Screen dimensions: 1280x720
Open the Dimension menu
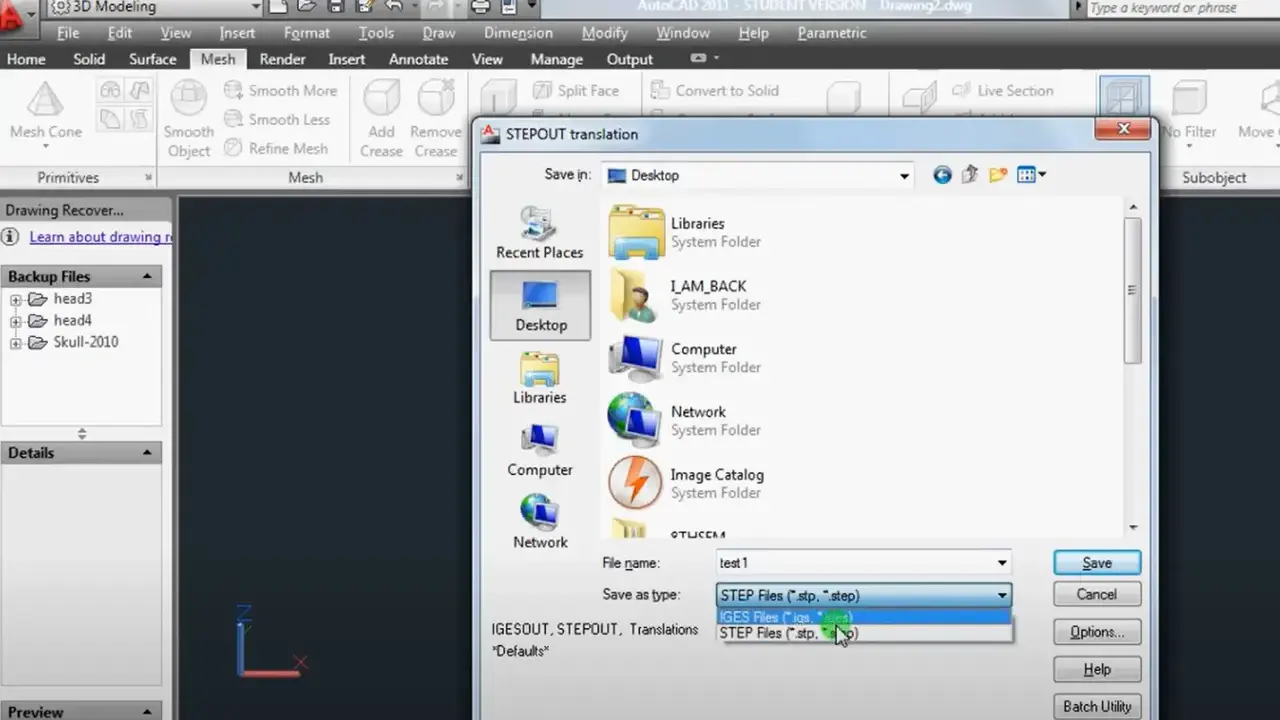click(518, 33)
